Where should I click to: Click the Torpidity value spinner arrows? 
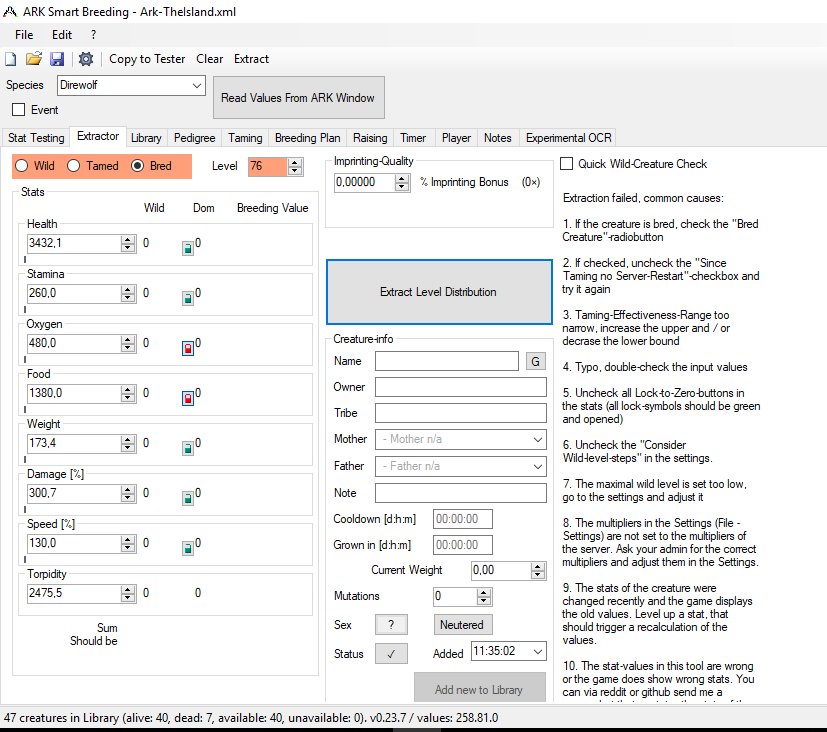[x=128, y=594]
